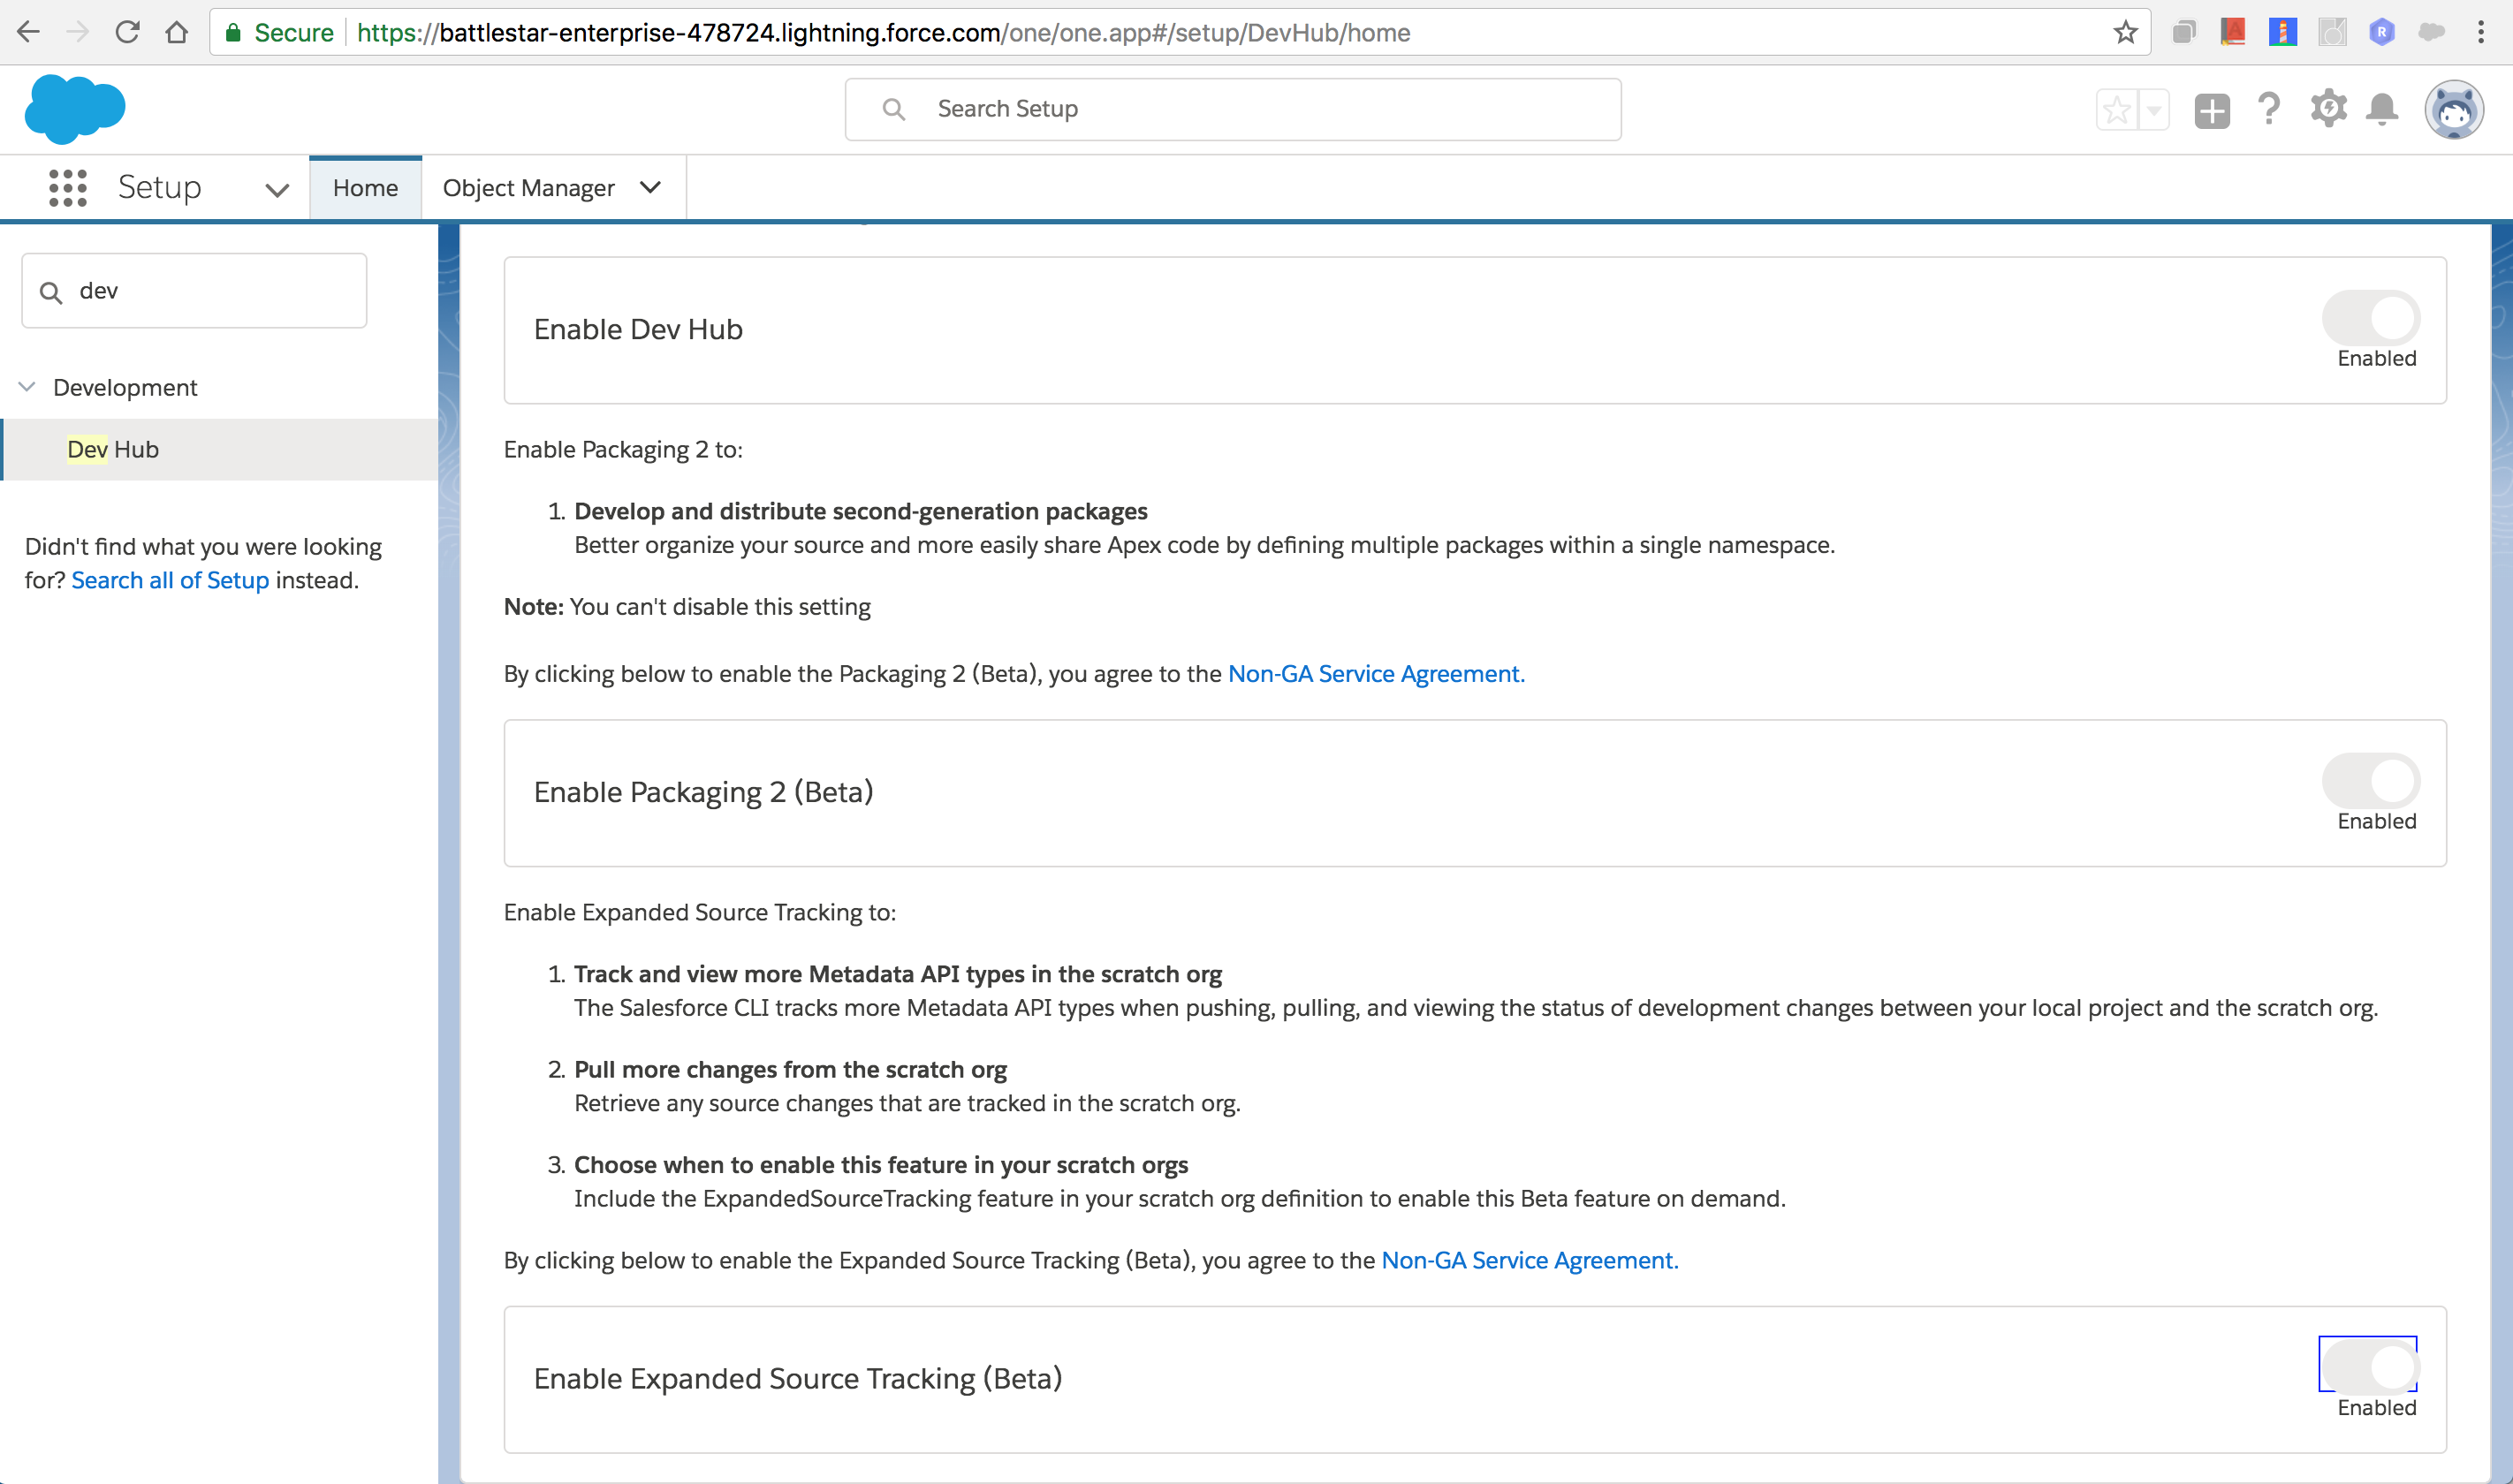Toggle Enable Expanded Source Tracking (Beta) switch
2513x1484 pixels.
[2371, 1367]
